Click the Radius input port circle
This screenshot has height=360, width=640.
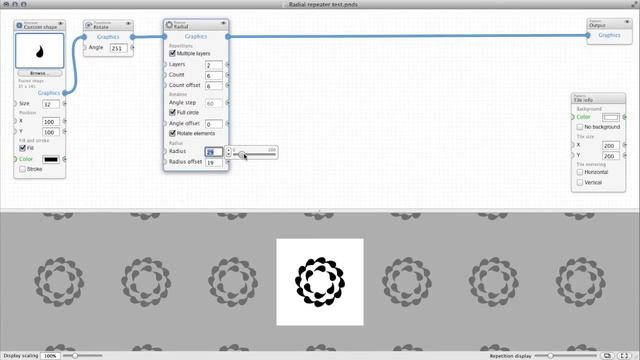tap(164, 151)
